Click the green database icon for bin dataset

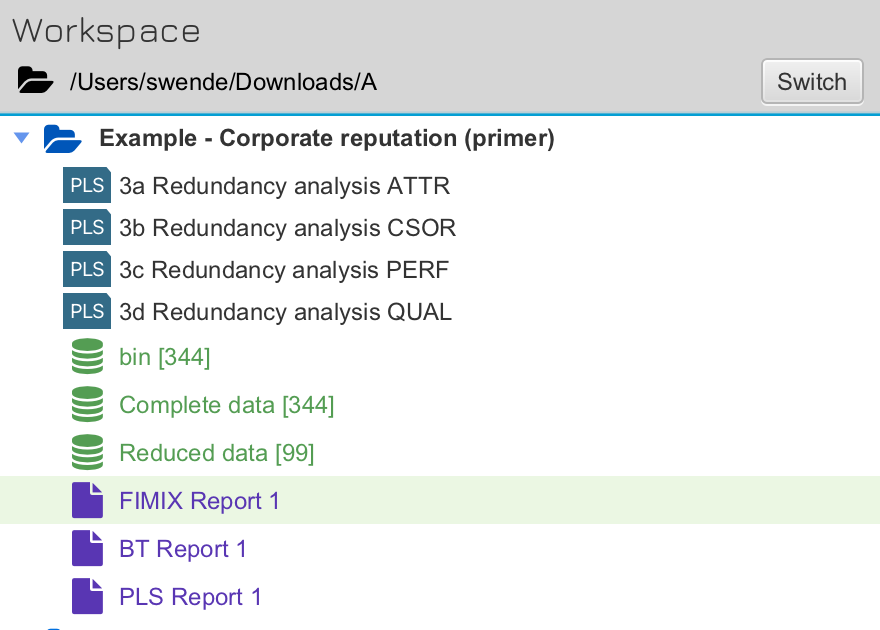88,357
